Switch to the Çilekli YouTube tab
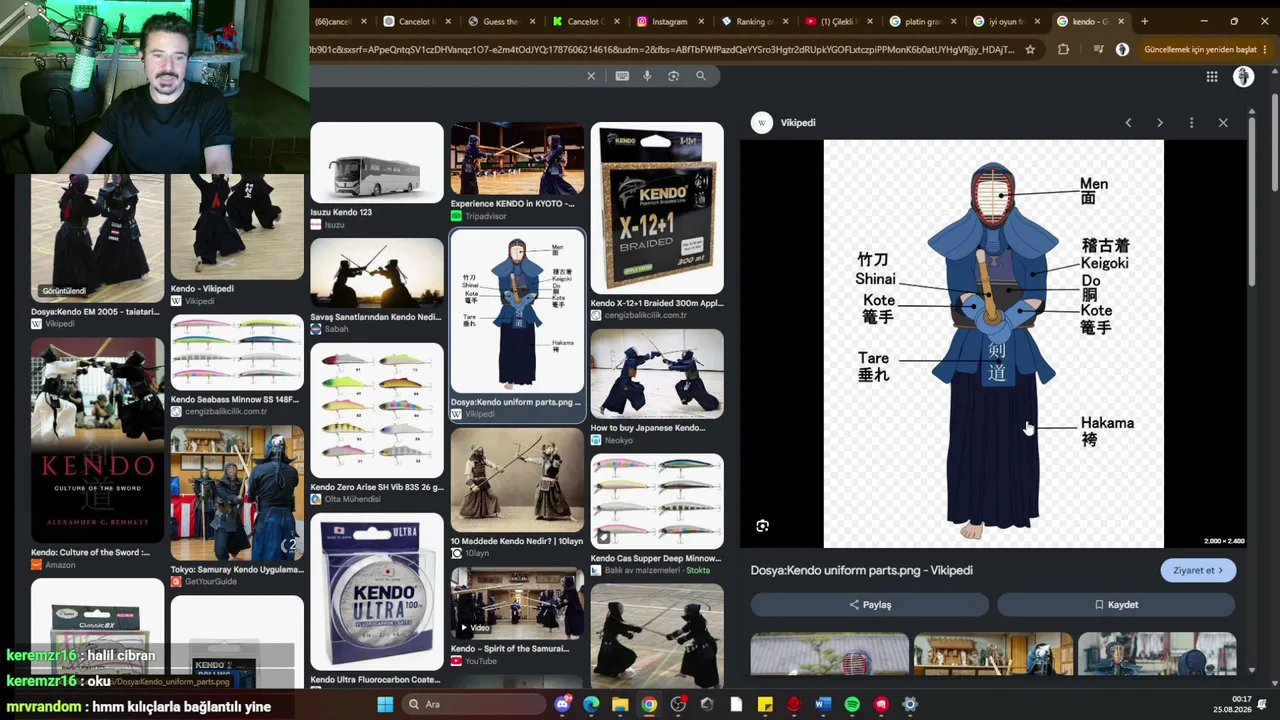 (x=838, y=21)
